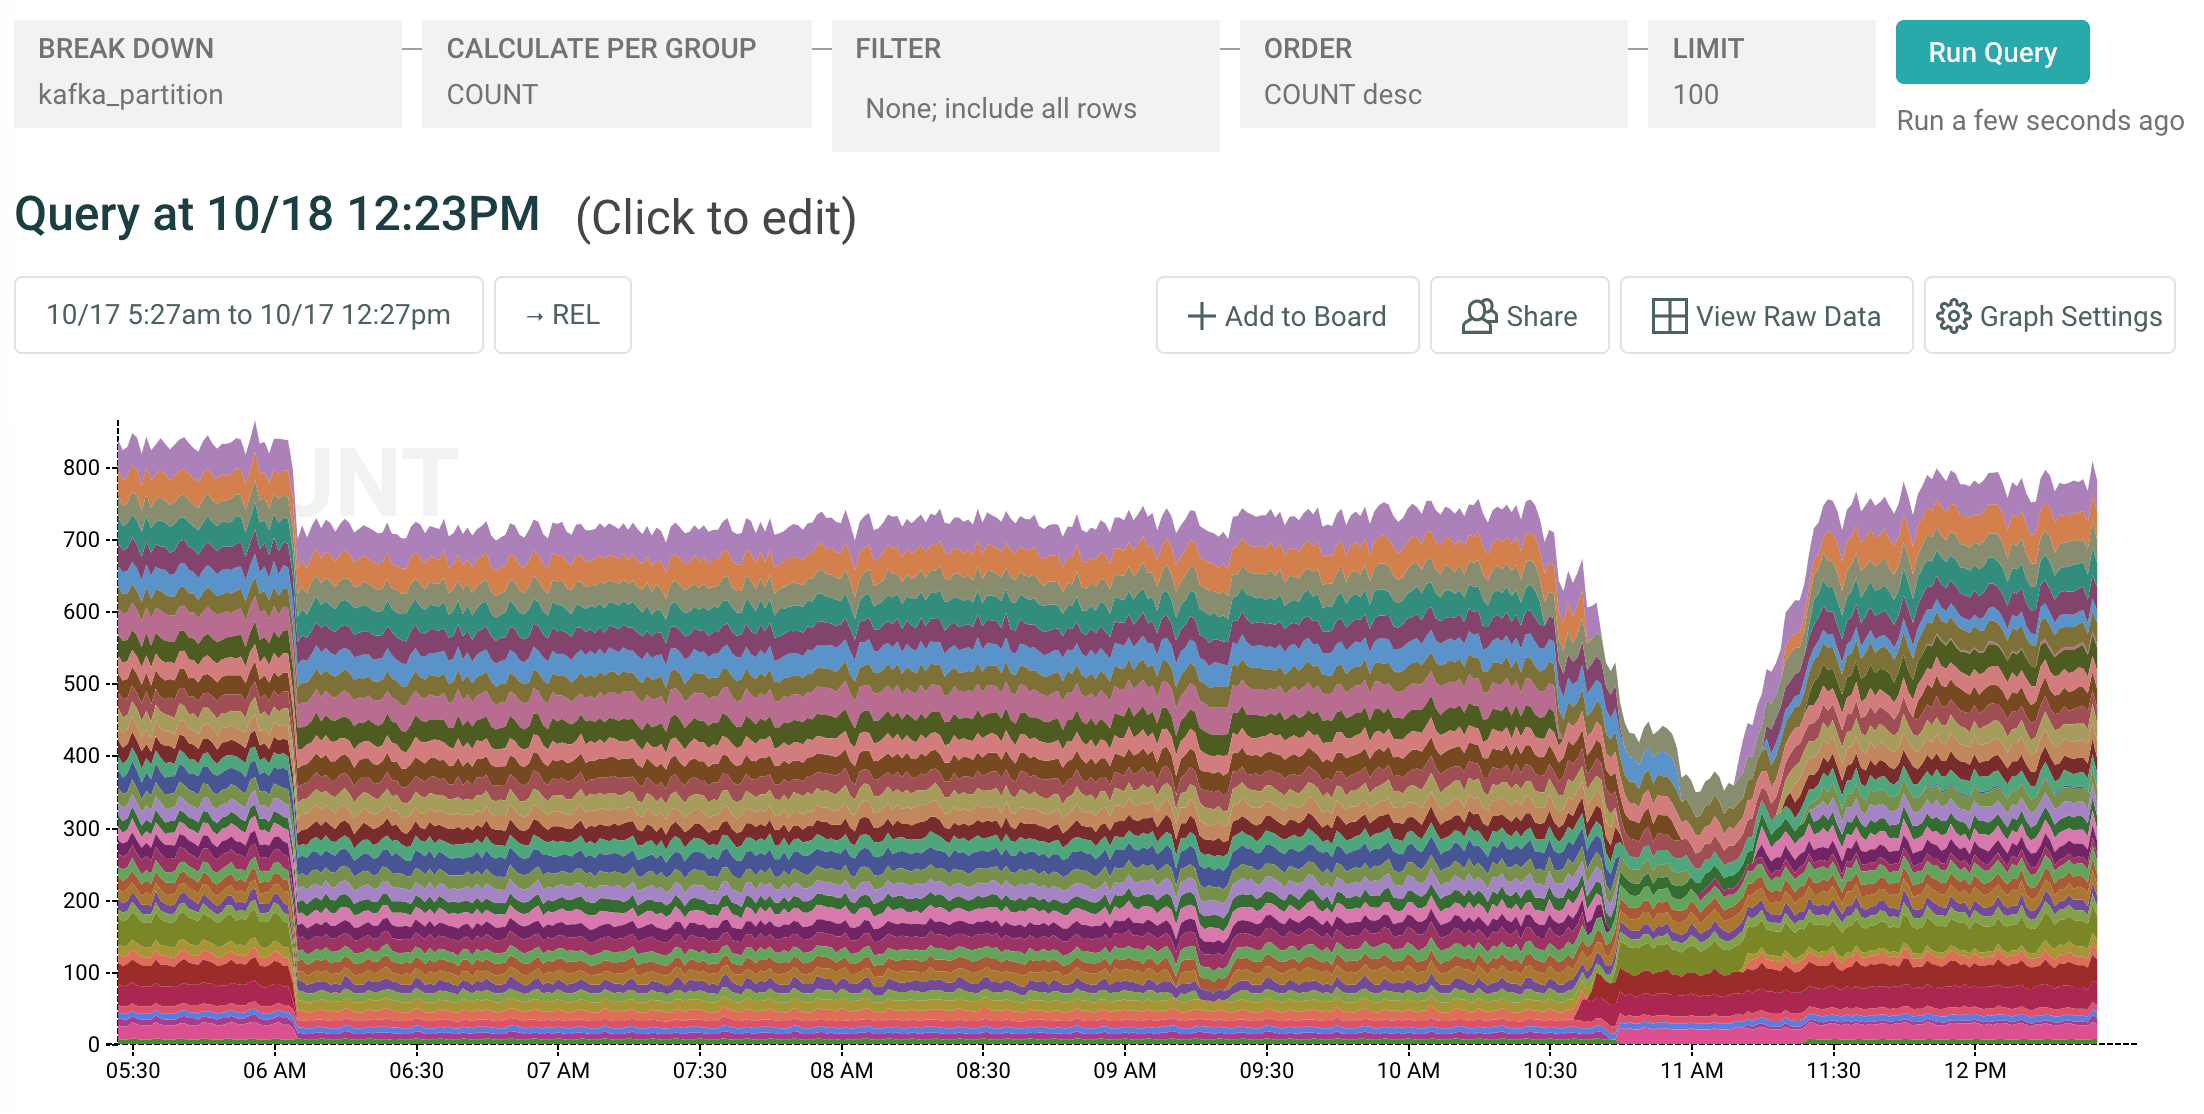Click the (Click to edit) label
Viewport: 2204px width, 1114px height.
(716, 218)
